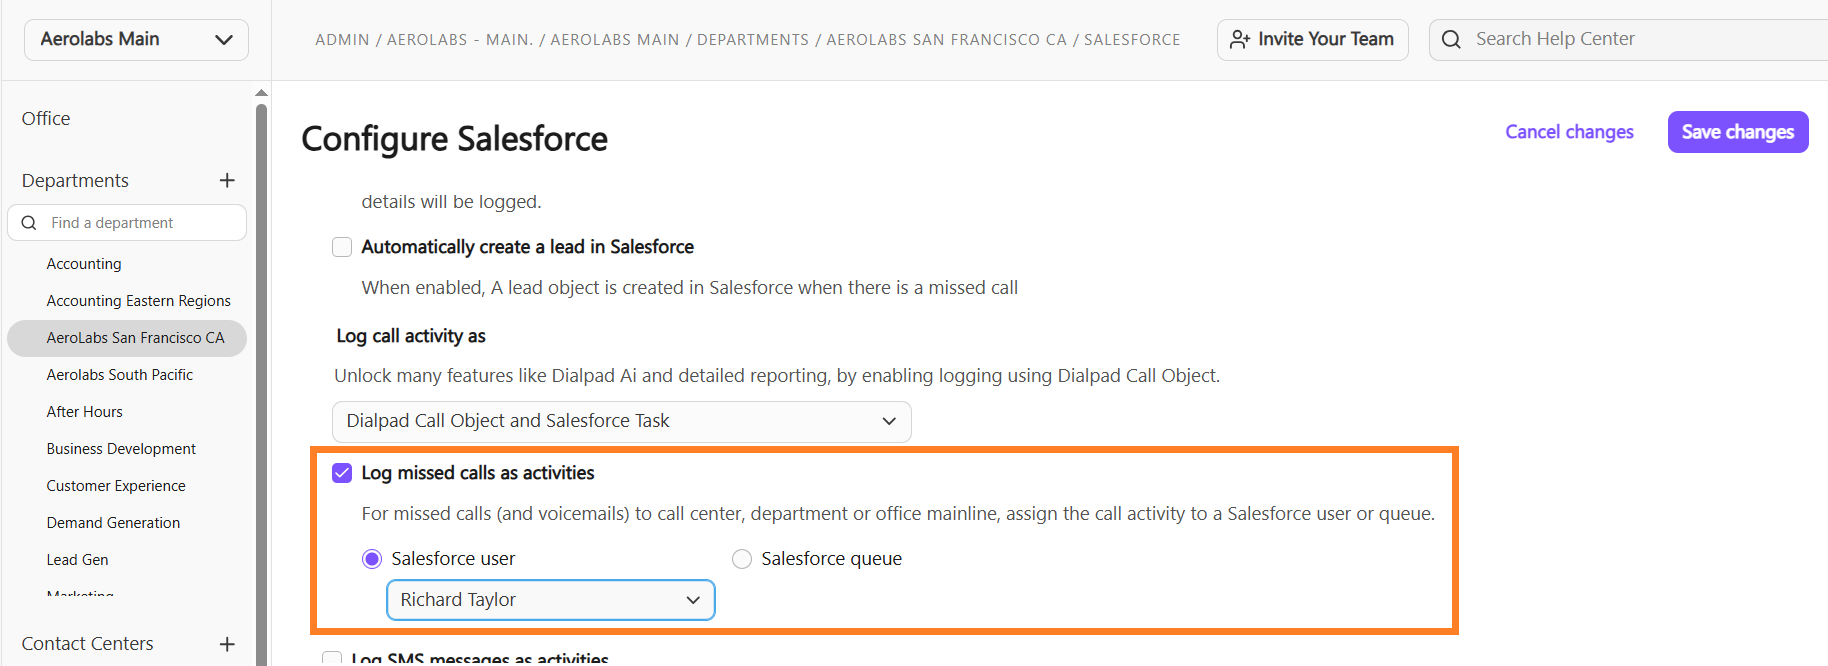This screenshot has height=666, width=1828.
Task: Click ADMIN in the breadcrumb
Action: tap(342, 40)
